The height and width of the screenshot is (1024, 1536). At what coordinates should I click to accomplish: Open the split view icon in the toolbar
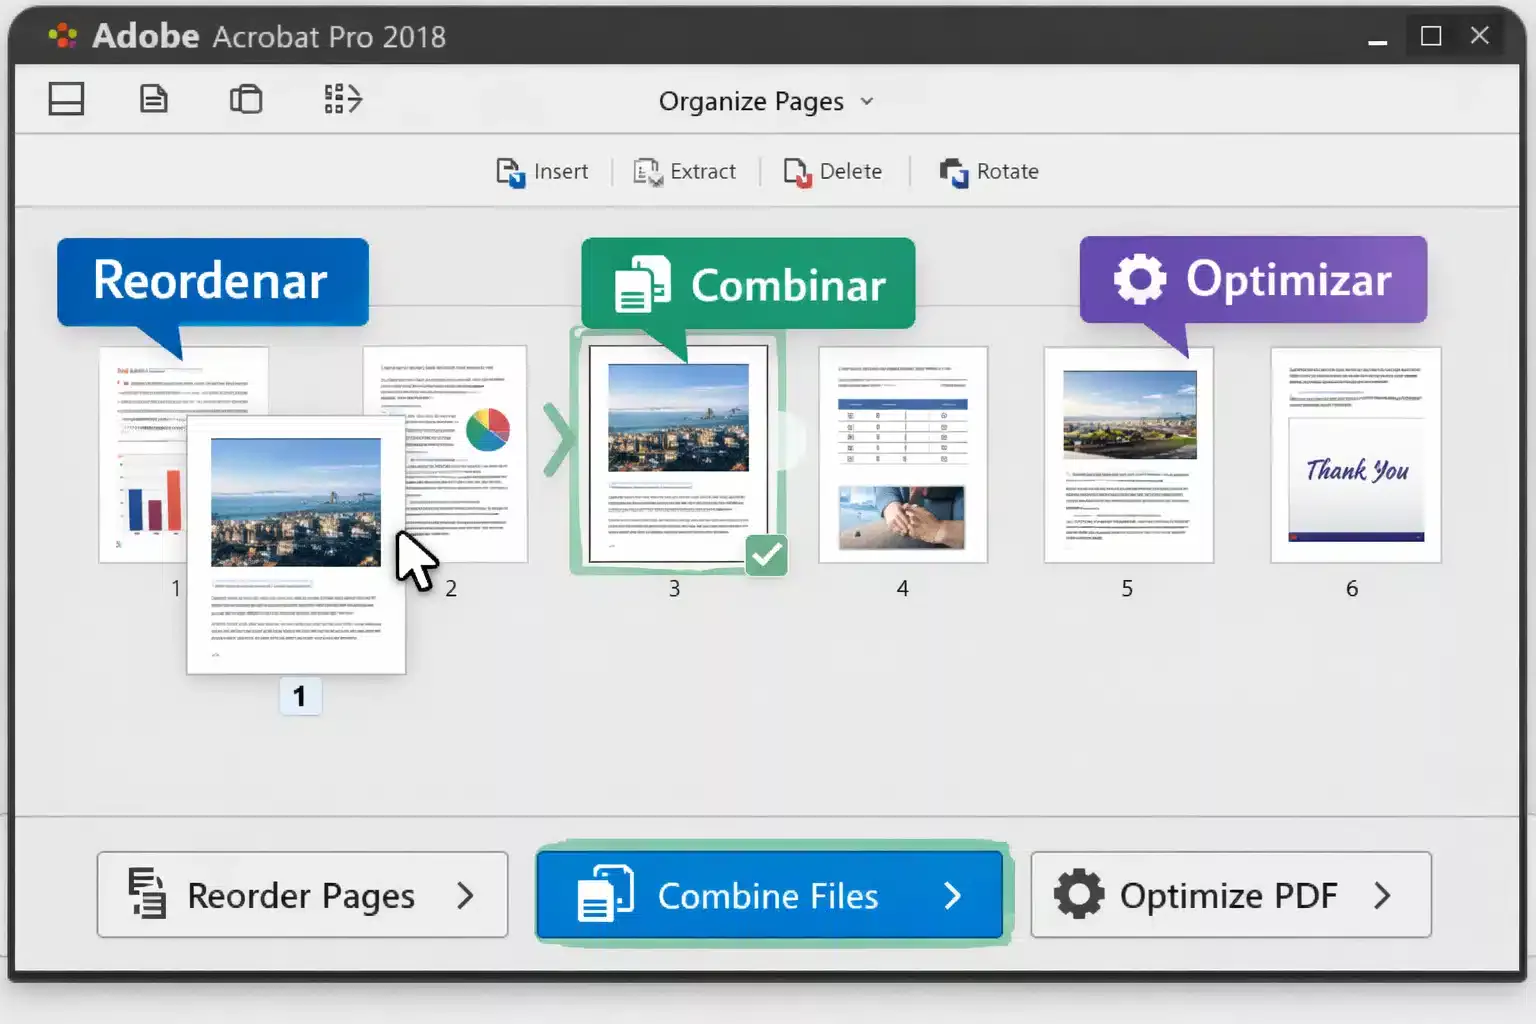(x=66, y=99)
